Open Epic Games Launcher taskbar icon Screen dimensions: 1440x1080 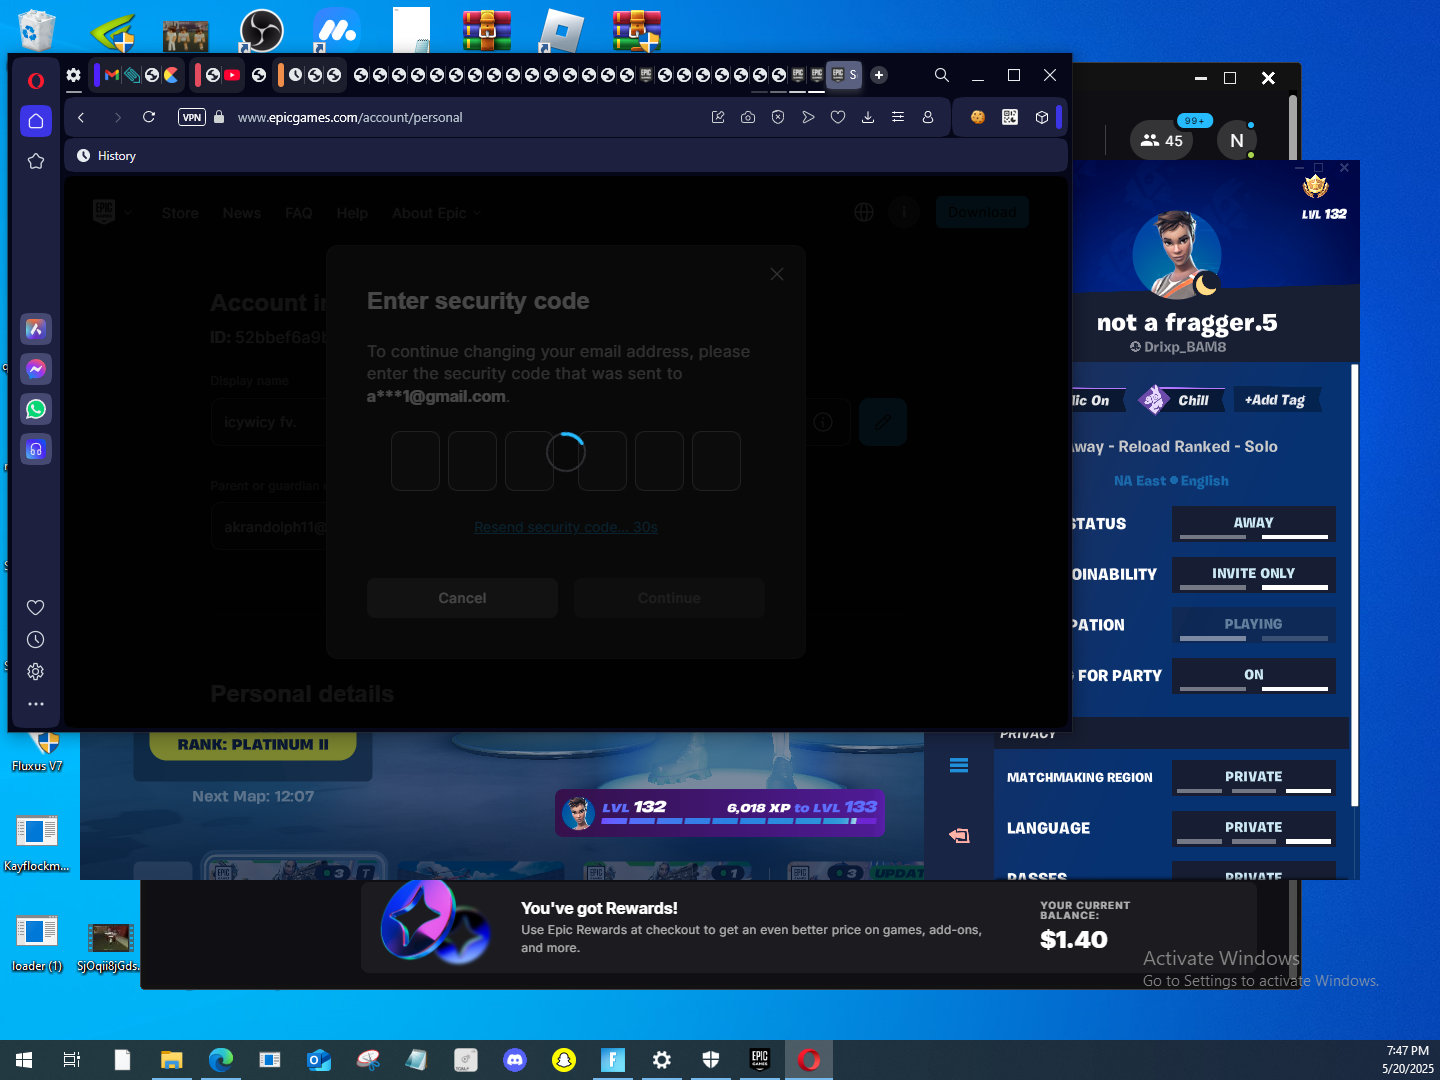point(760,1060)
